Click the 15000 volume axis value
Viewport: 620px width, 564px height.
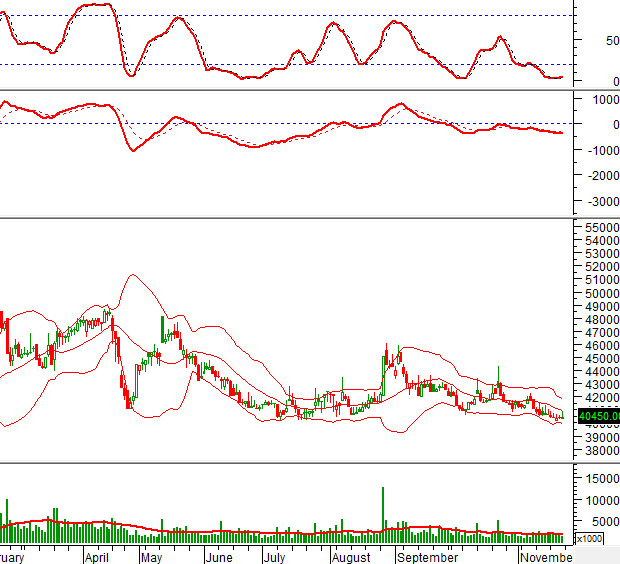pos(598,480)
